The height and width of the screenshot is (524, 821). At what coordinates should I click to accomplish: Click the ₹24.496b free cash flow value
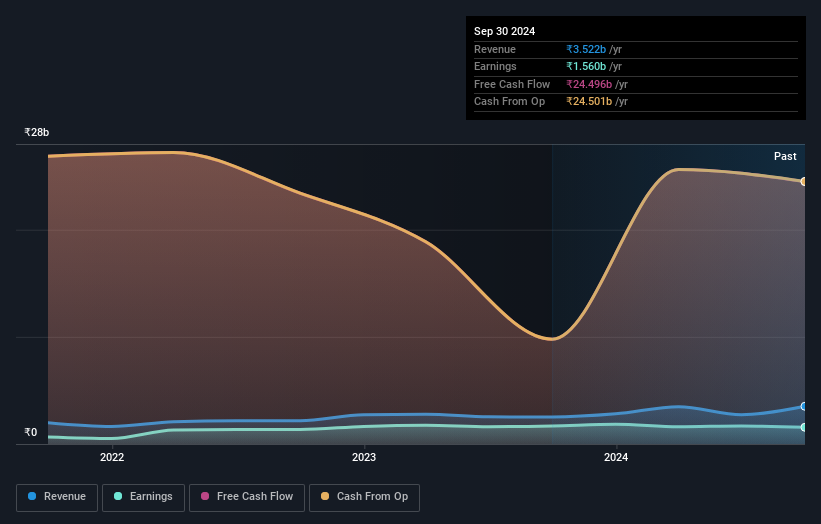tap(589, 84)
